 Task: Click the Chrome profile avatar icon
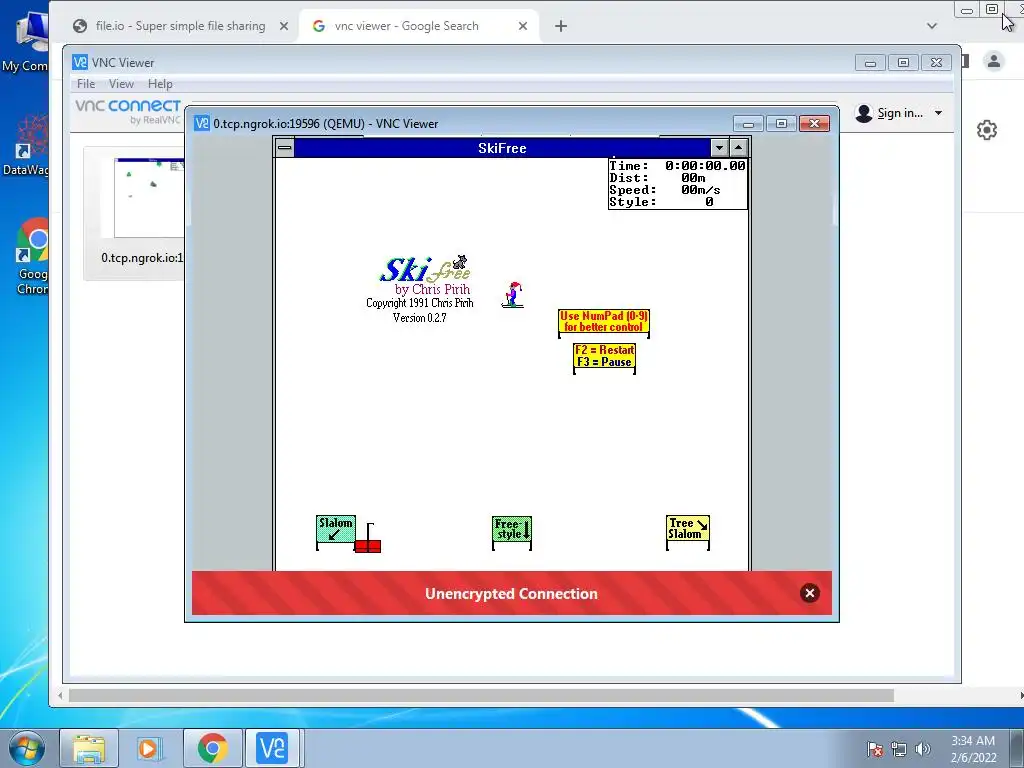pos(994,61)
